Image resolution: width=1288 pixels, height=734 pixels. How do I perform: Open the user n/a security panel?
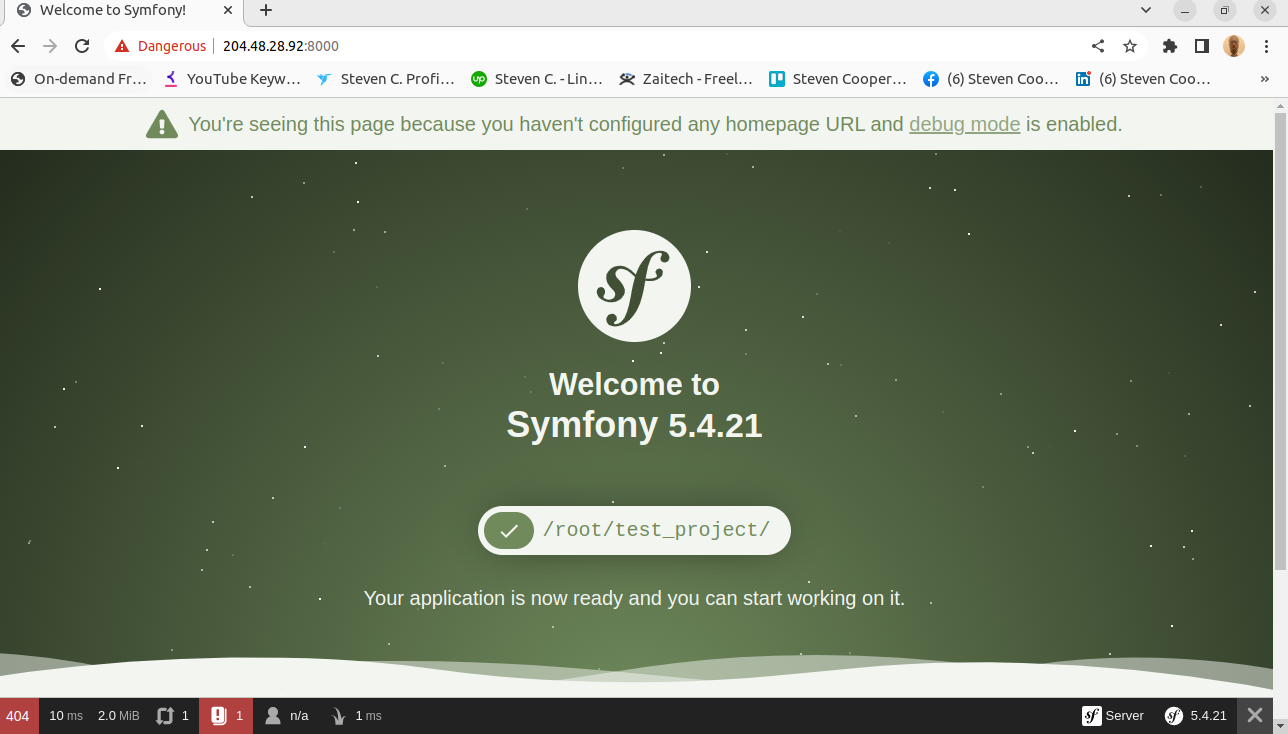pyautogui.click(x=287, y=716)
